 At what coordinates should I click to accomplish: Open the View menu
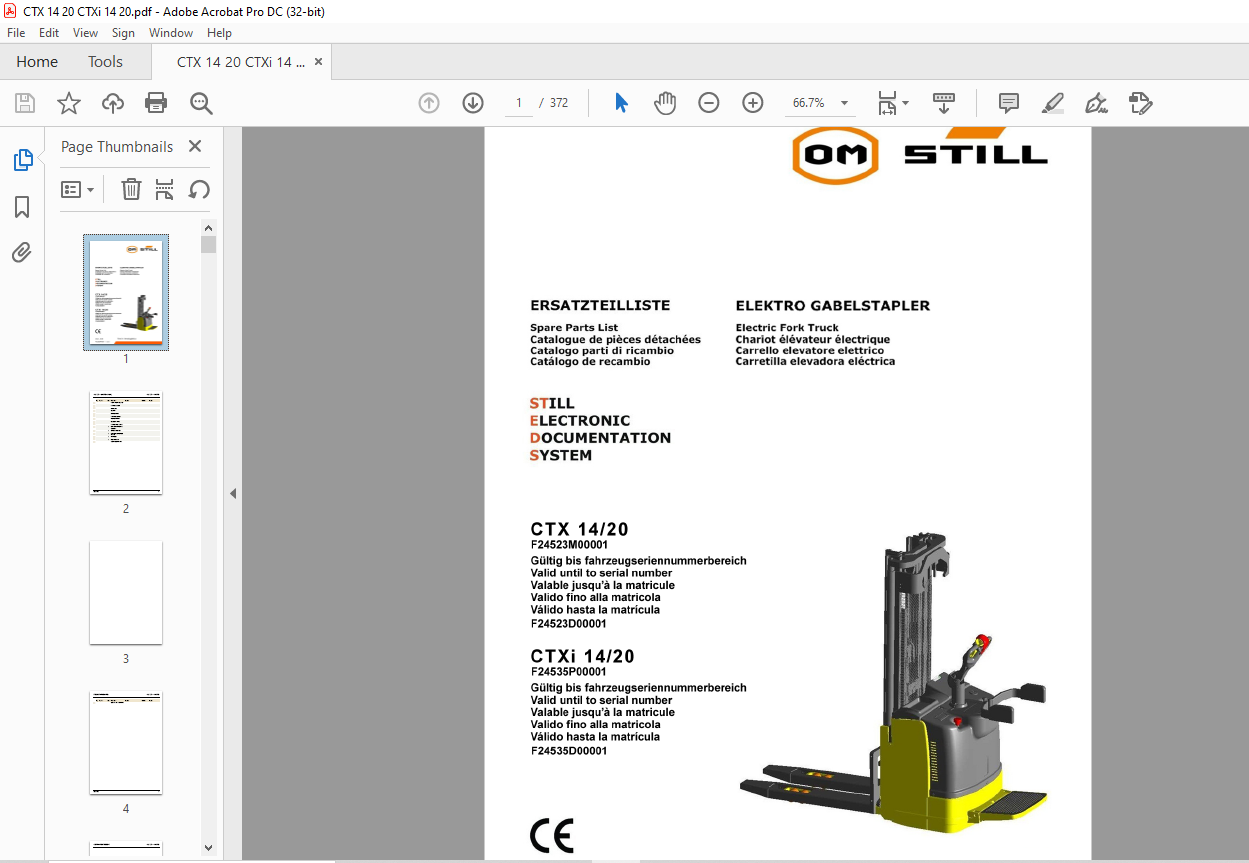[x=85, y=33]
